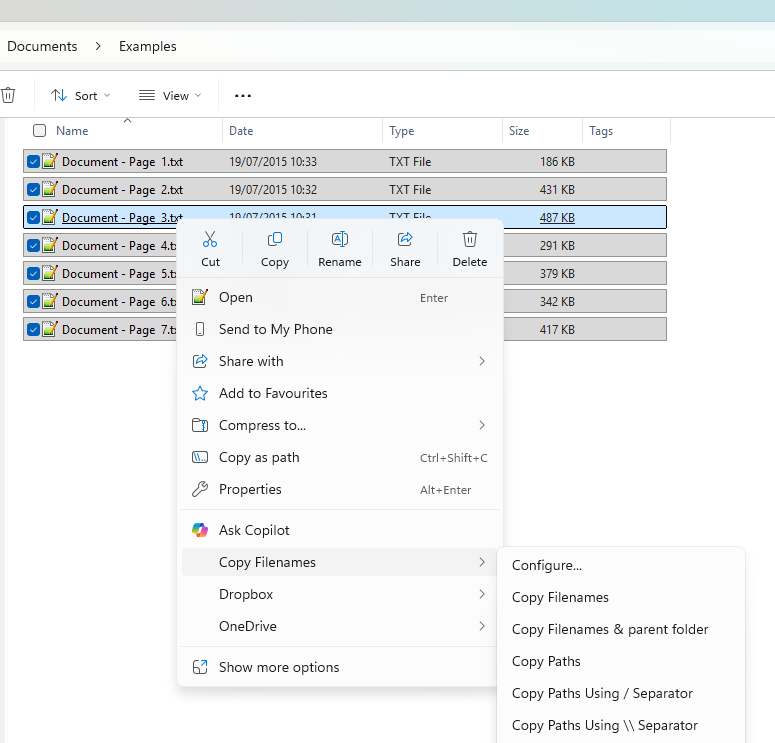Click the Size column header
This screenshot has width=775, height=743.
pyautogui.click(x=519, y=131)
